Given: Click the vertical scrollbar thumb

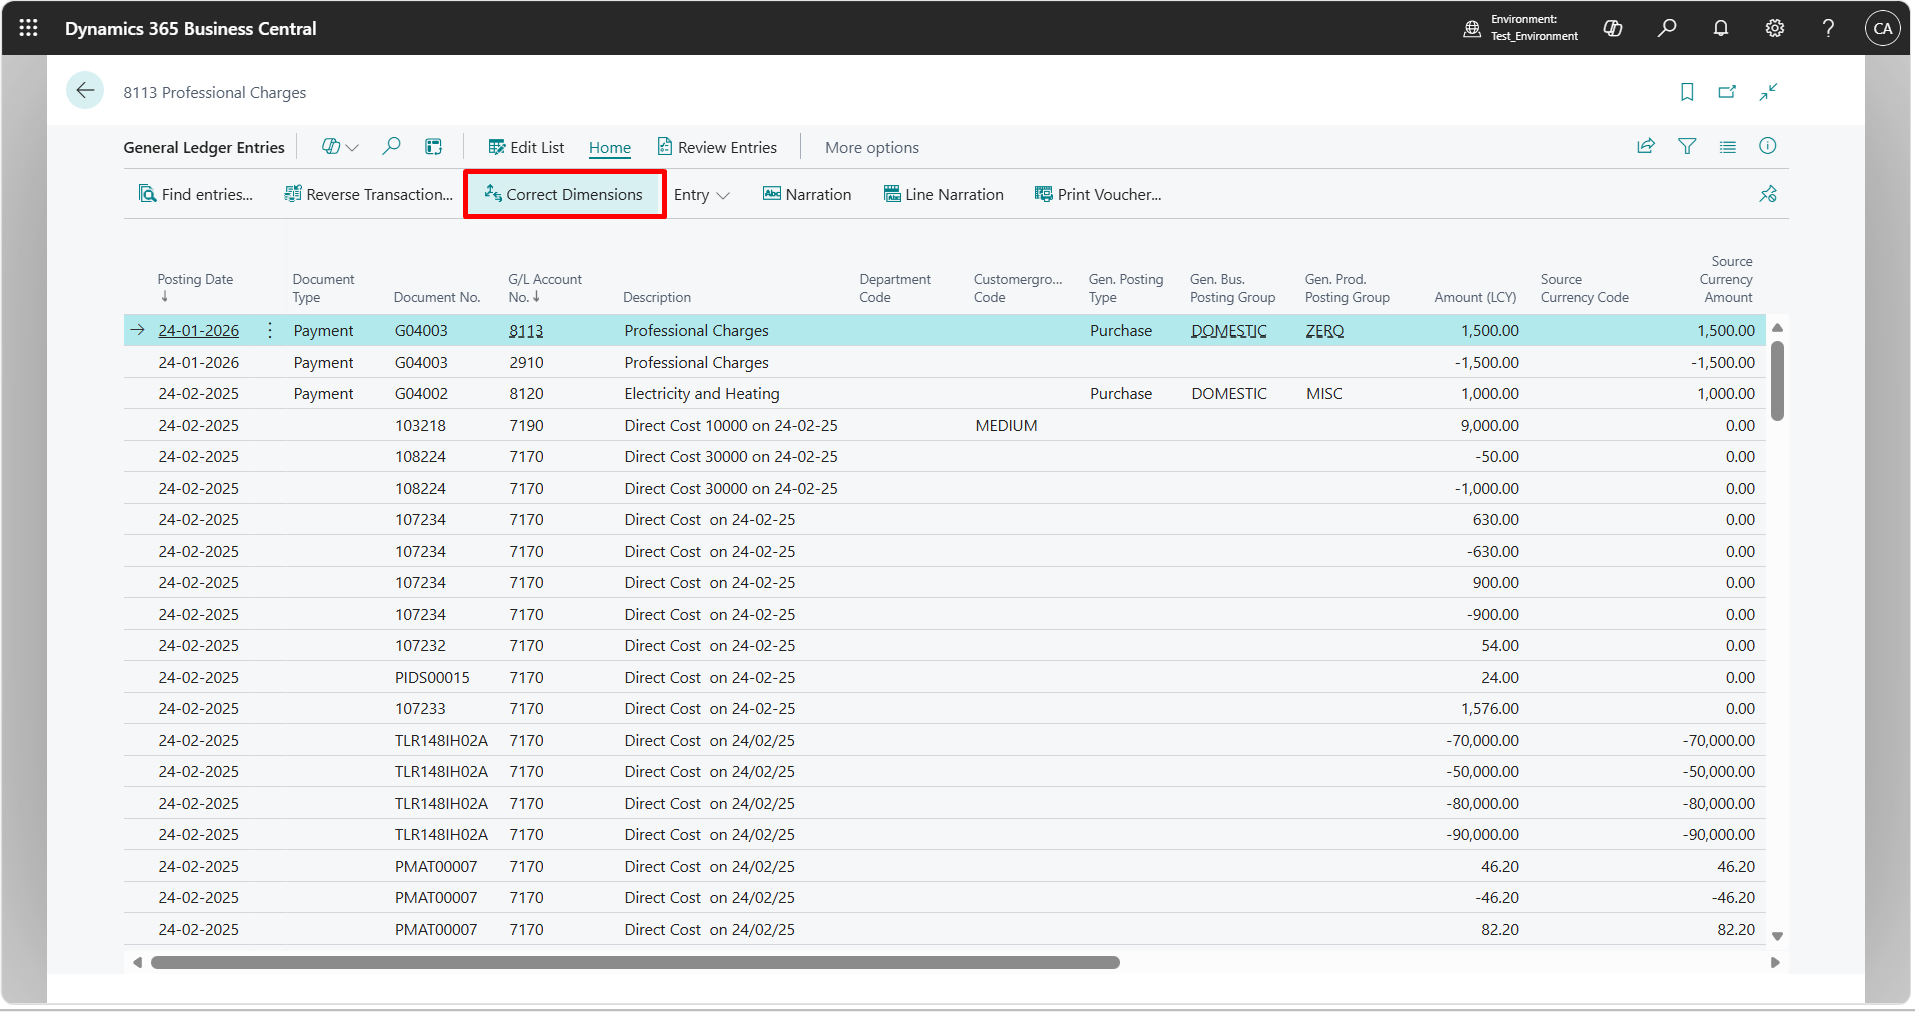Looking at the screenshot, I should [x=1777, y=381].
